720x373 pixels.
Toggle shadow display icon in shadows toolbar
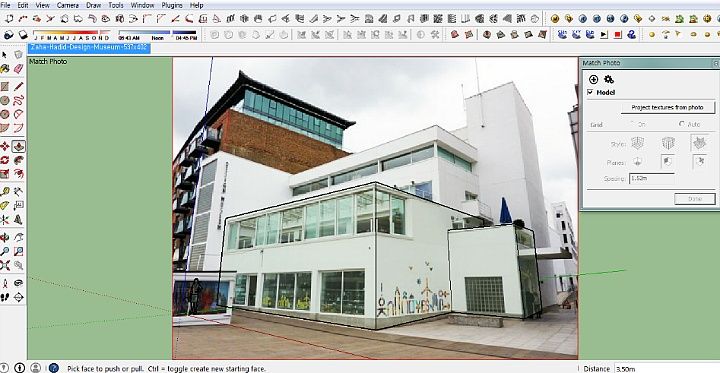point(23,35)
